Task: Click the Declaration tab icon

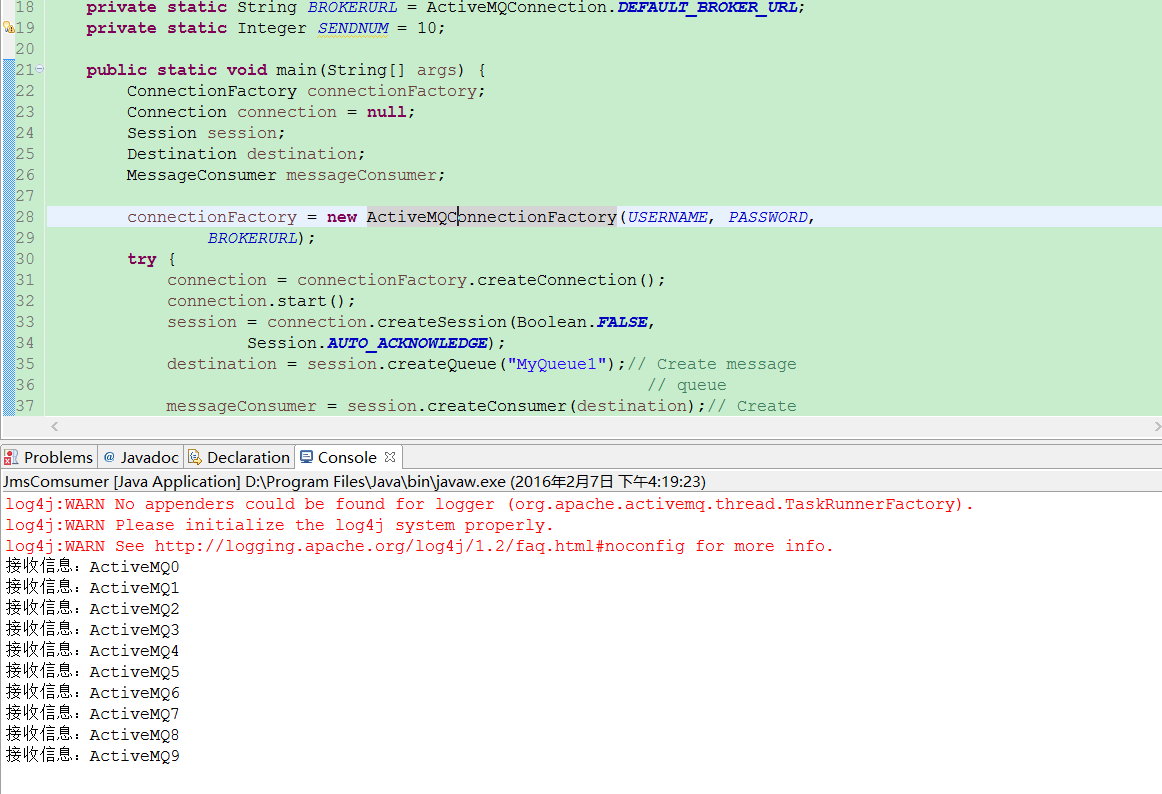Action: [x=194, y=457]
